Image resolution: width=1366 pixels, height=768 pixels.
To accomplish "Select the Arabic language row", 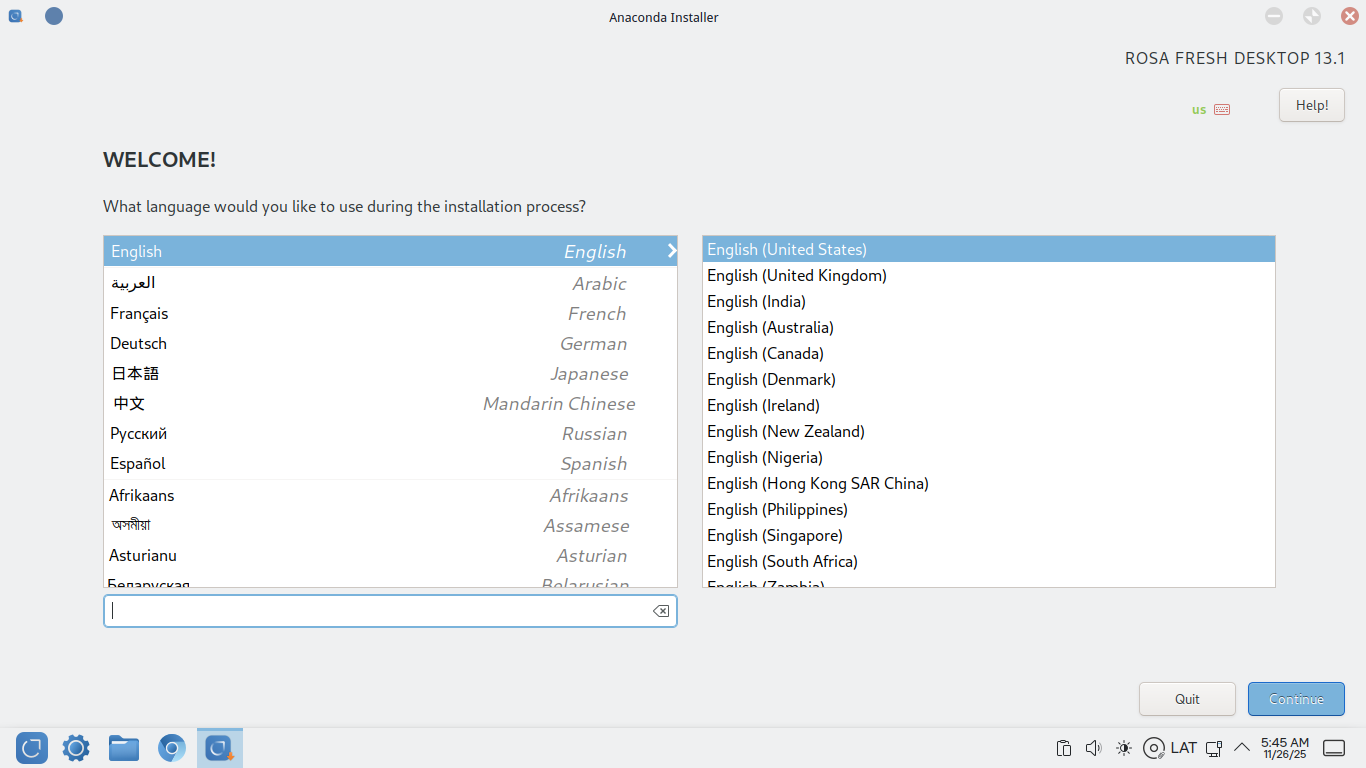I will point(390,283).
